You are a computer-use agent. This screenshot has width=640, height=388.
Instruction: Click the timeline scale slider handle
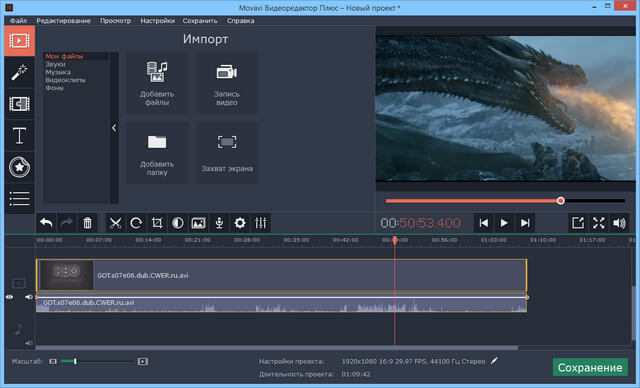point(75,361)
